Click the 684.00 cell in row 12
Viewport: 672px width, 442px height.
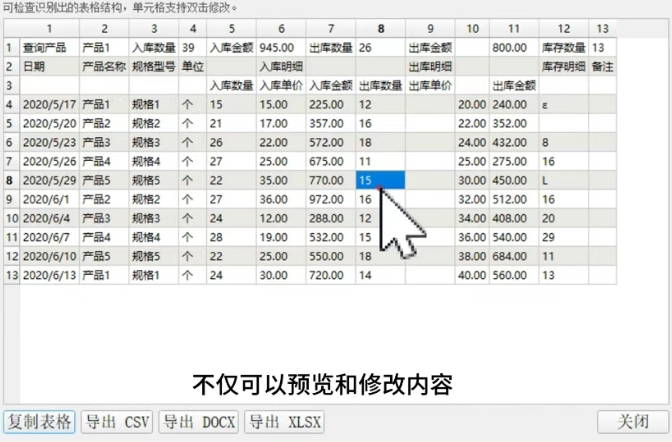click(x=514, y=256)
